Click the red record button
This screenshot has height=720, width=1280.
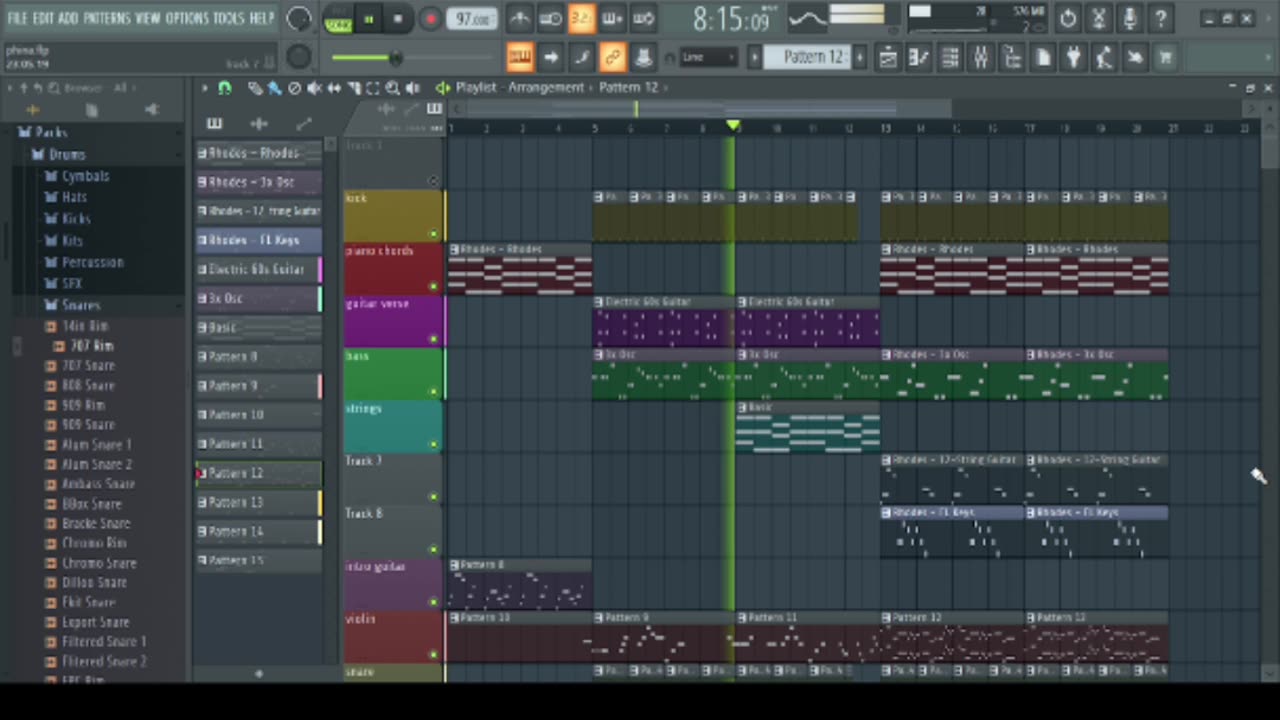click(x=429, y=19)
